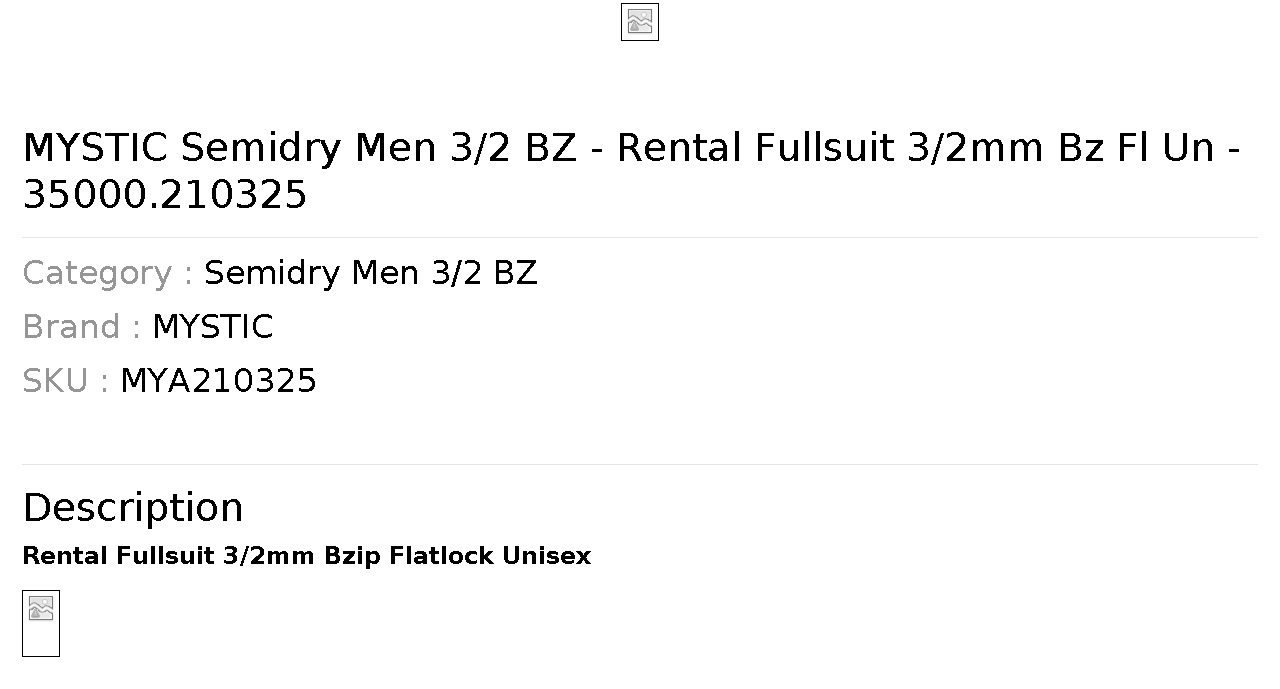Click the SKU label
Viewport: 1280px width, 689px height.
[65, 381]
